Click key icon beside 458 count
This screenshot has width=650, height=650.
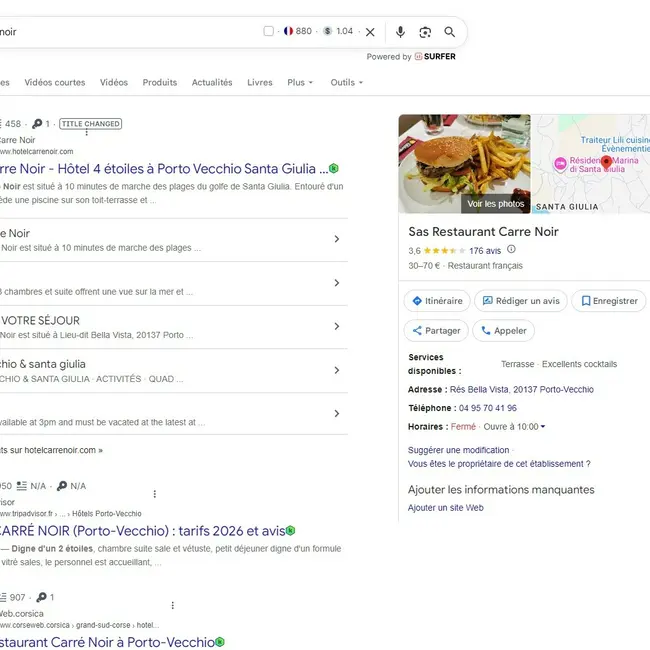(x=37, y=124)
